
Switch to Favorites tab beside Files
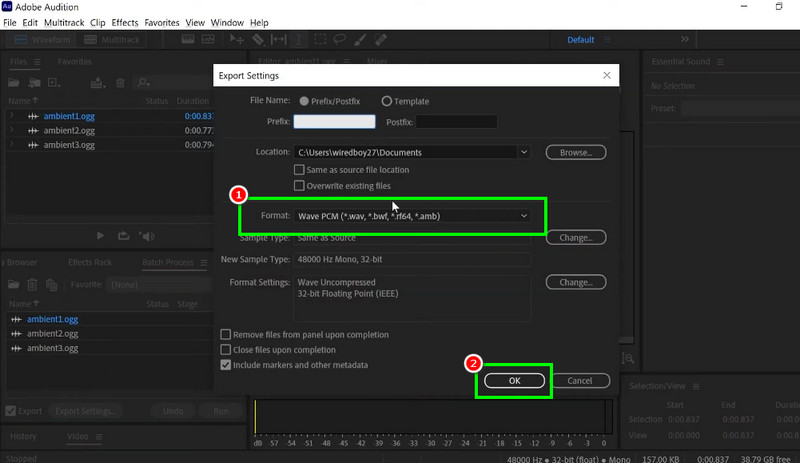(74, 62)
